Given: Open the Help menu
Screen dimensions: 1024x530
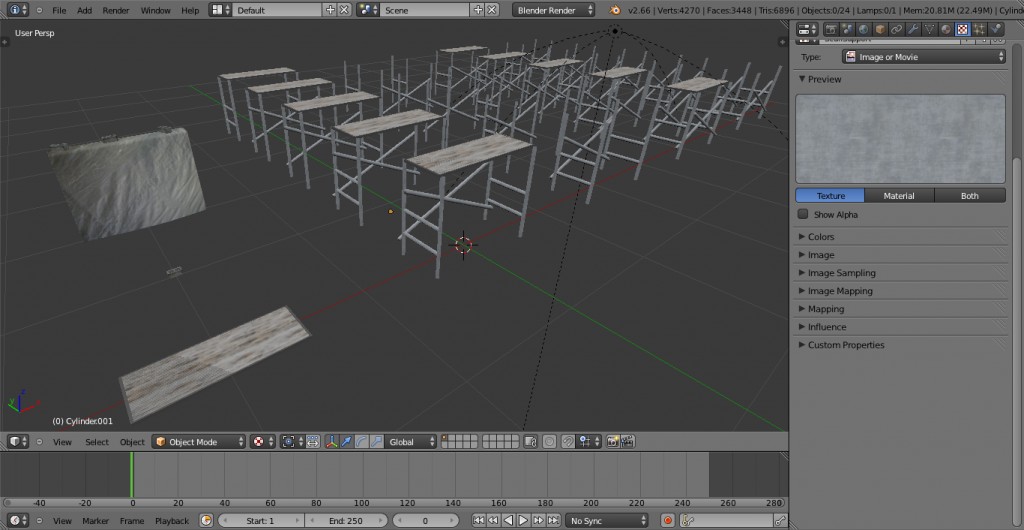Looking at the screenshot, I should (190, 10).
